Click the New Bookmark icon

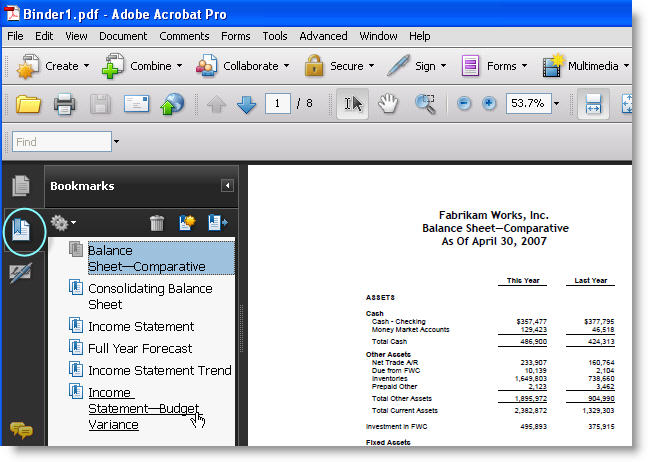coord(187,222)
